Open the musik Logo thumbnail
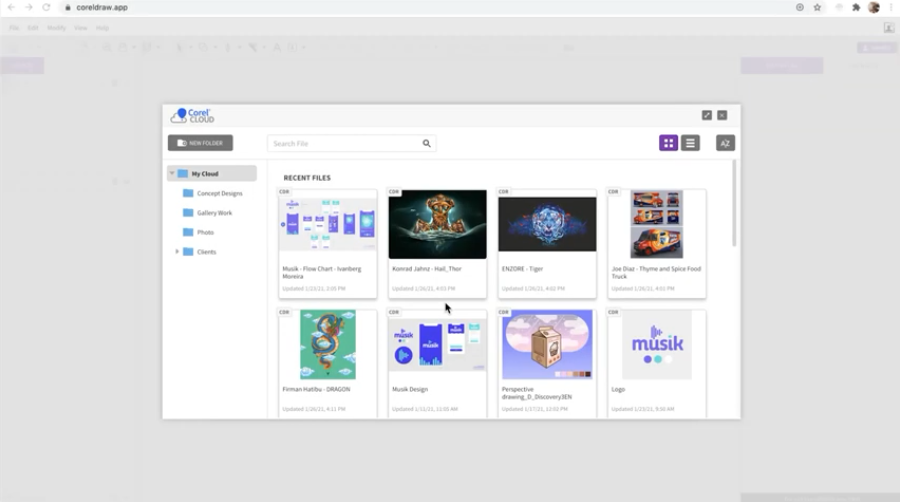Image resolution: width=900 pixels, height=502 pixels. (x=657, y=345)
